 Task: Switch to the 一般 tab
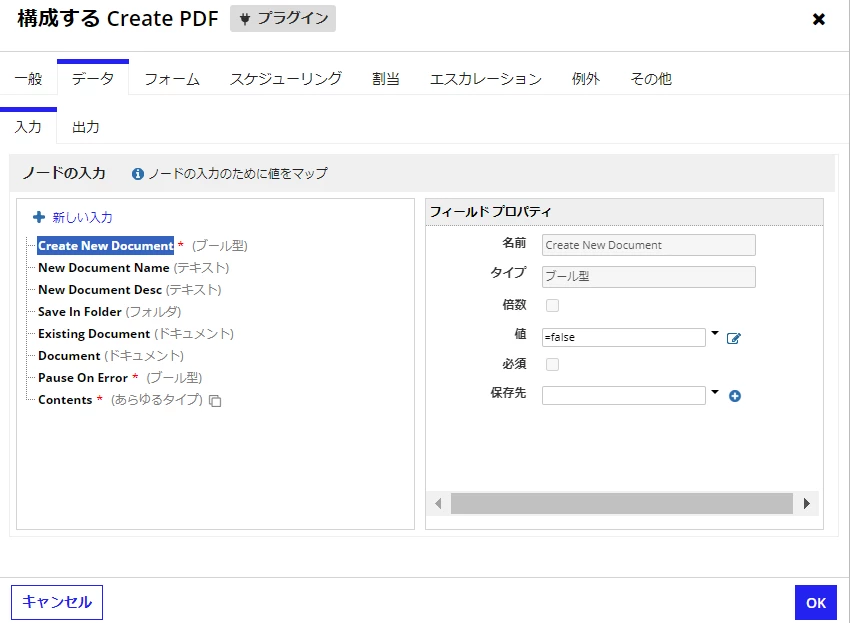[x=28, y=79]
